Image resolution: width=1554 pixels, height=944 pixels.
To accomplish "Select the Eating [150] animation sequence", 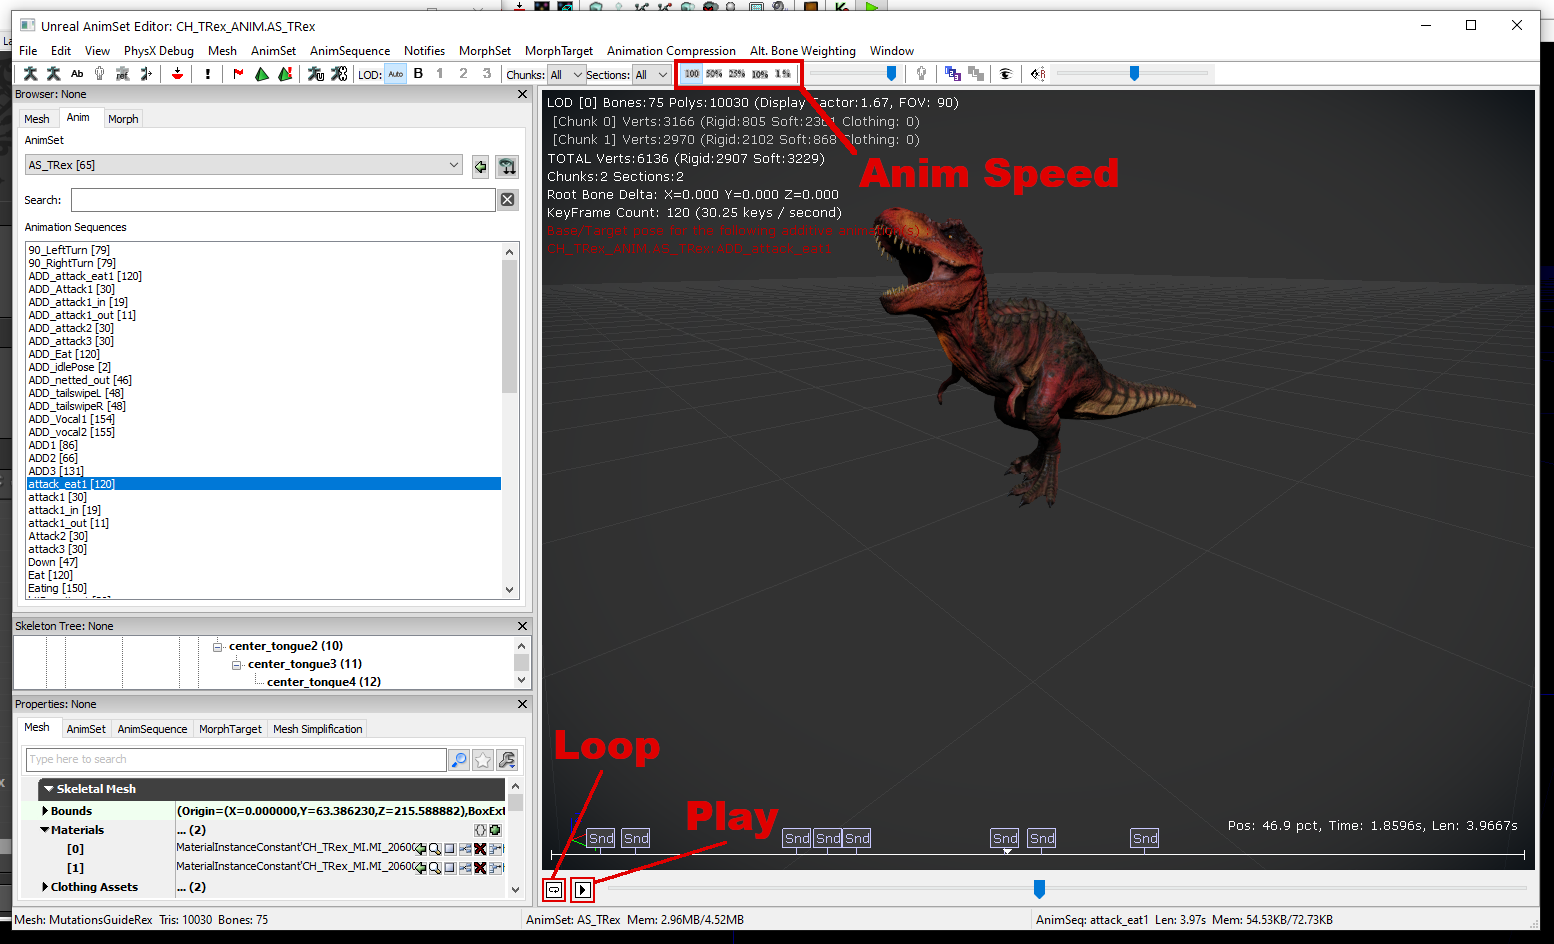I will 57,588.
